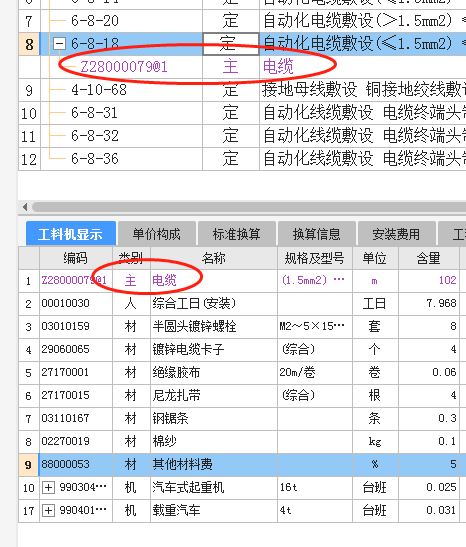The image size is (466, 547).
Task: Click the 0.3 quantity value
Action: pos(448,419)
